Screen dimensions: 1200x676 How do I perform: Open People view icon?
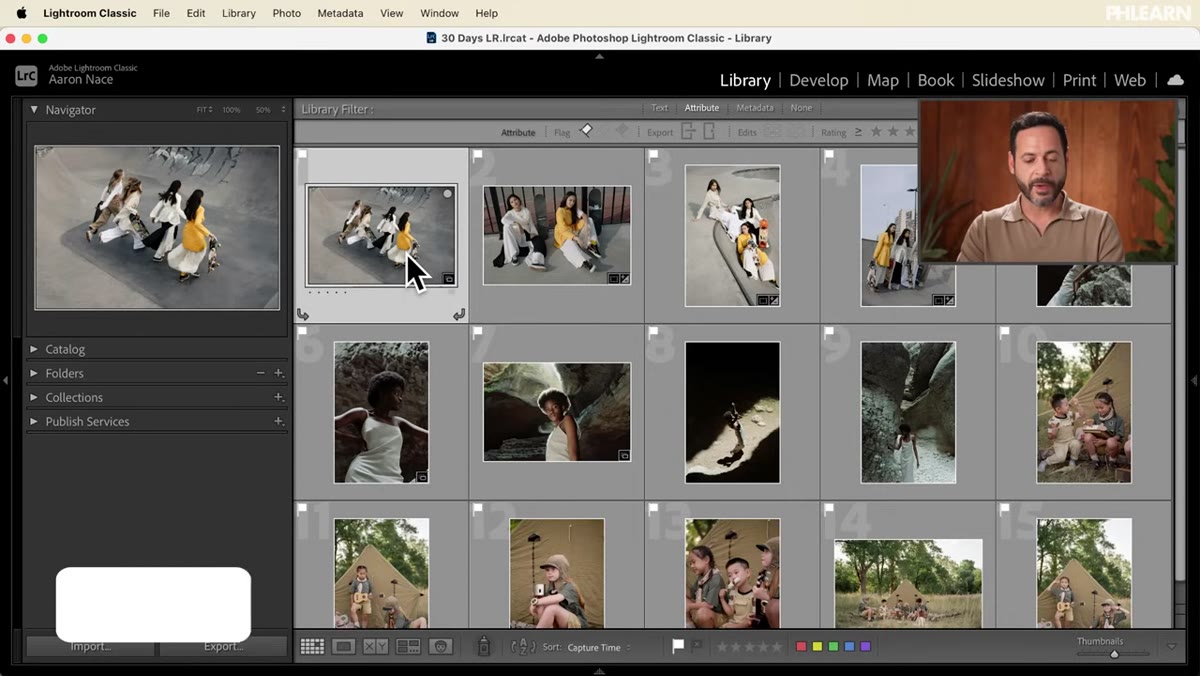(x=441, y=647)
